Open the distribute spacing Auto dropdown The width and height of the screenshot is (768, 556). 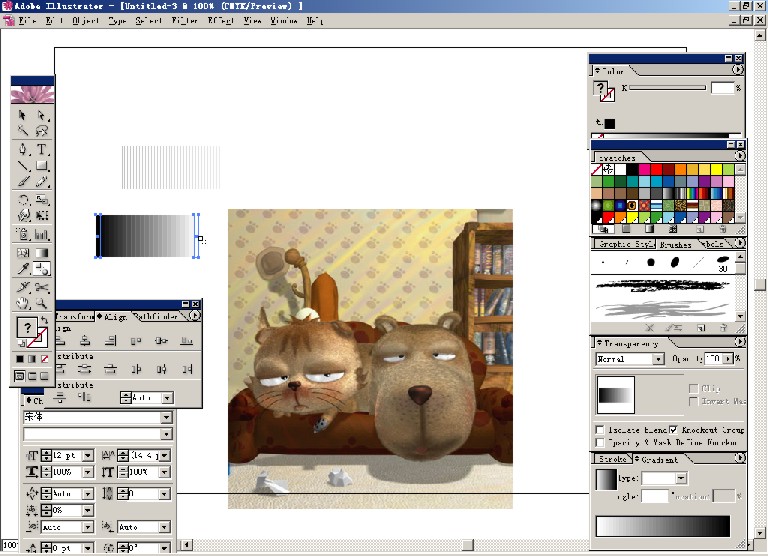(167, 398)
